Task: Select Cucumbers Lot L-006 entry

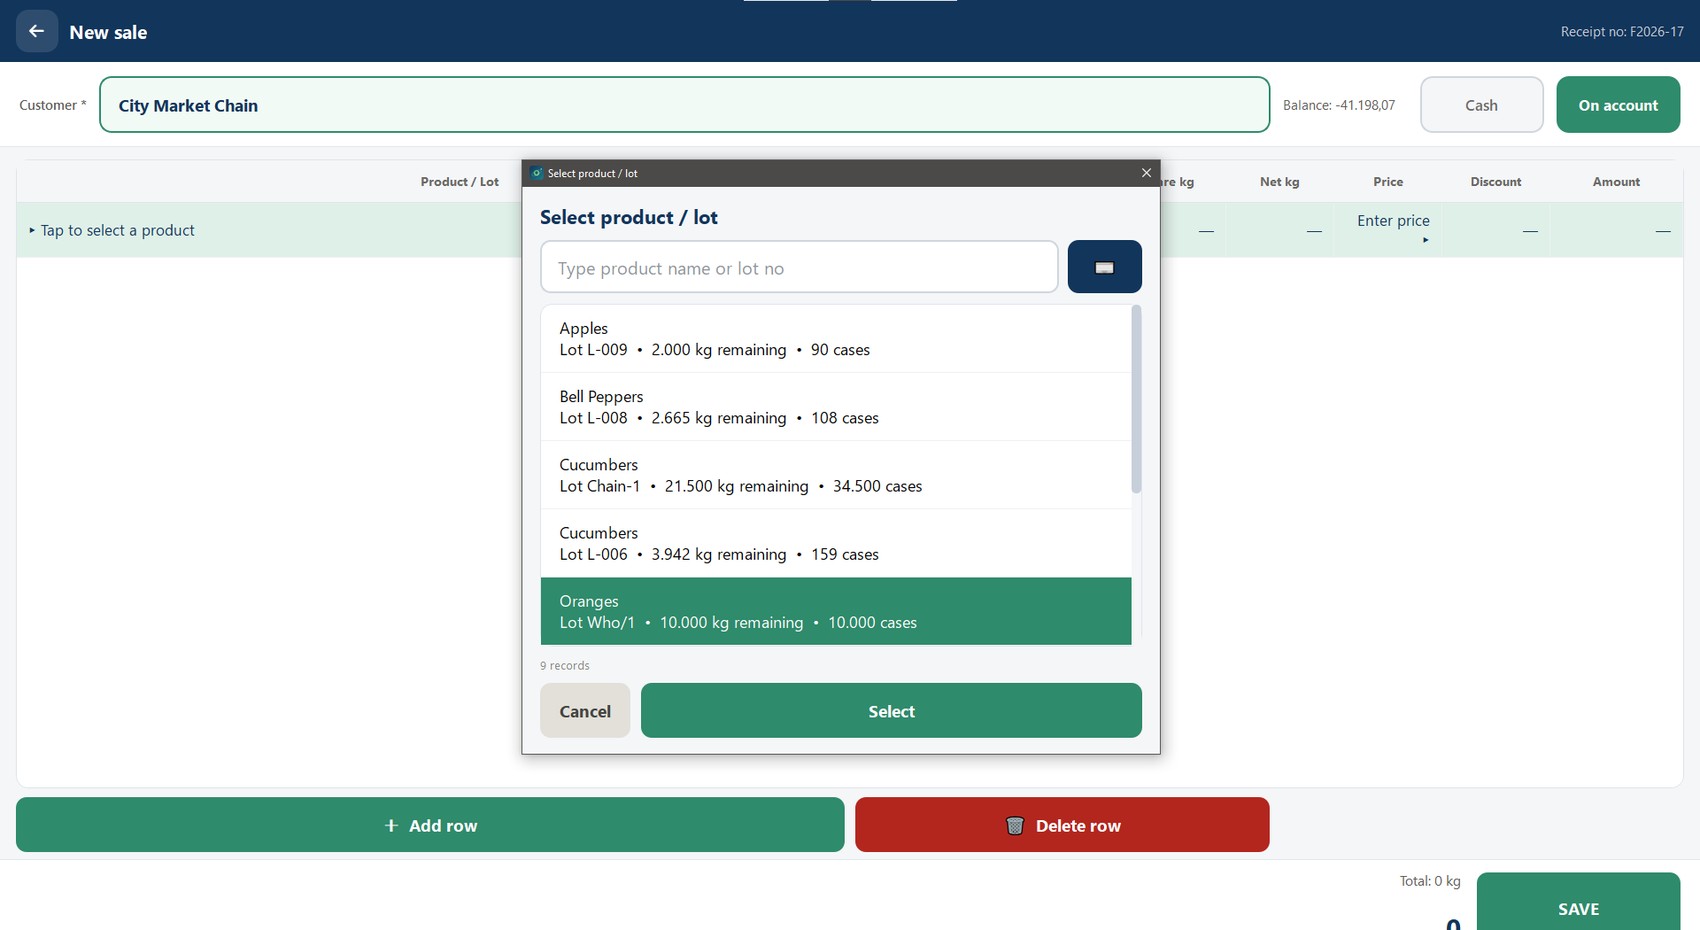Action: pos(836,543)
